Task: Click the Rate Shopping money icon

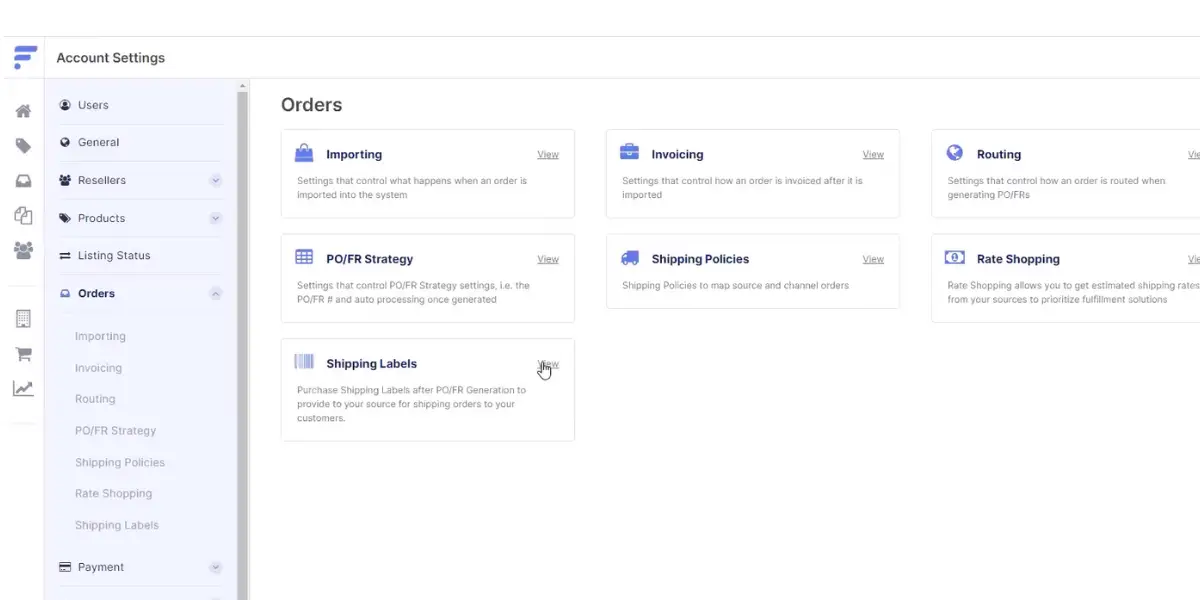Action: [x=955, y=258]
